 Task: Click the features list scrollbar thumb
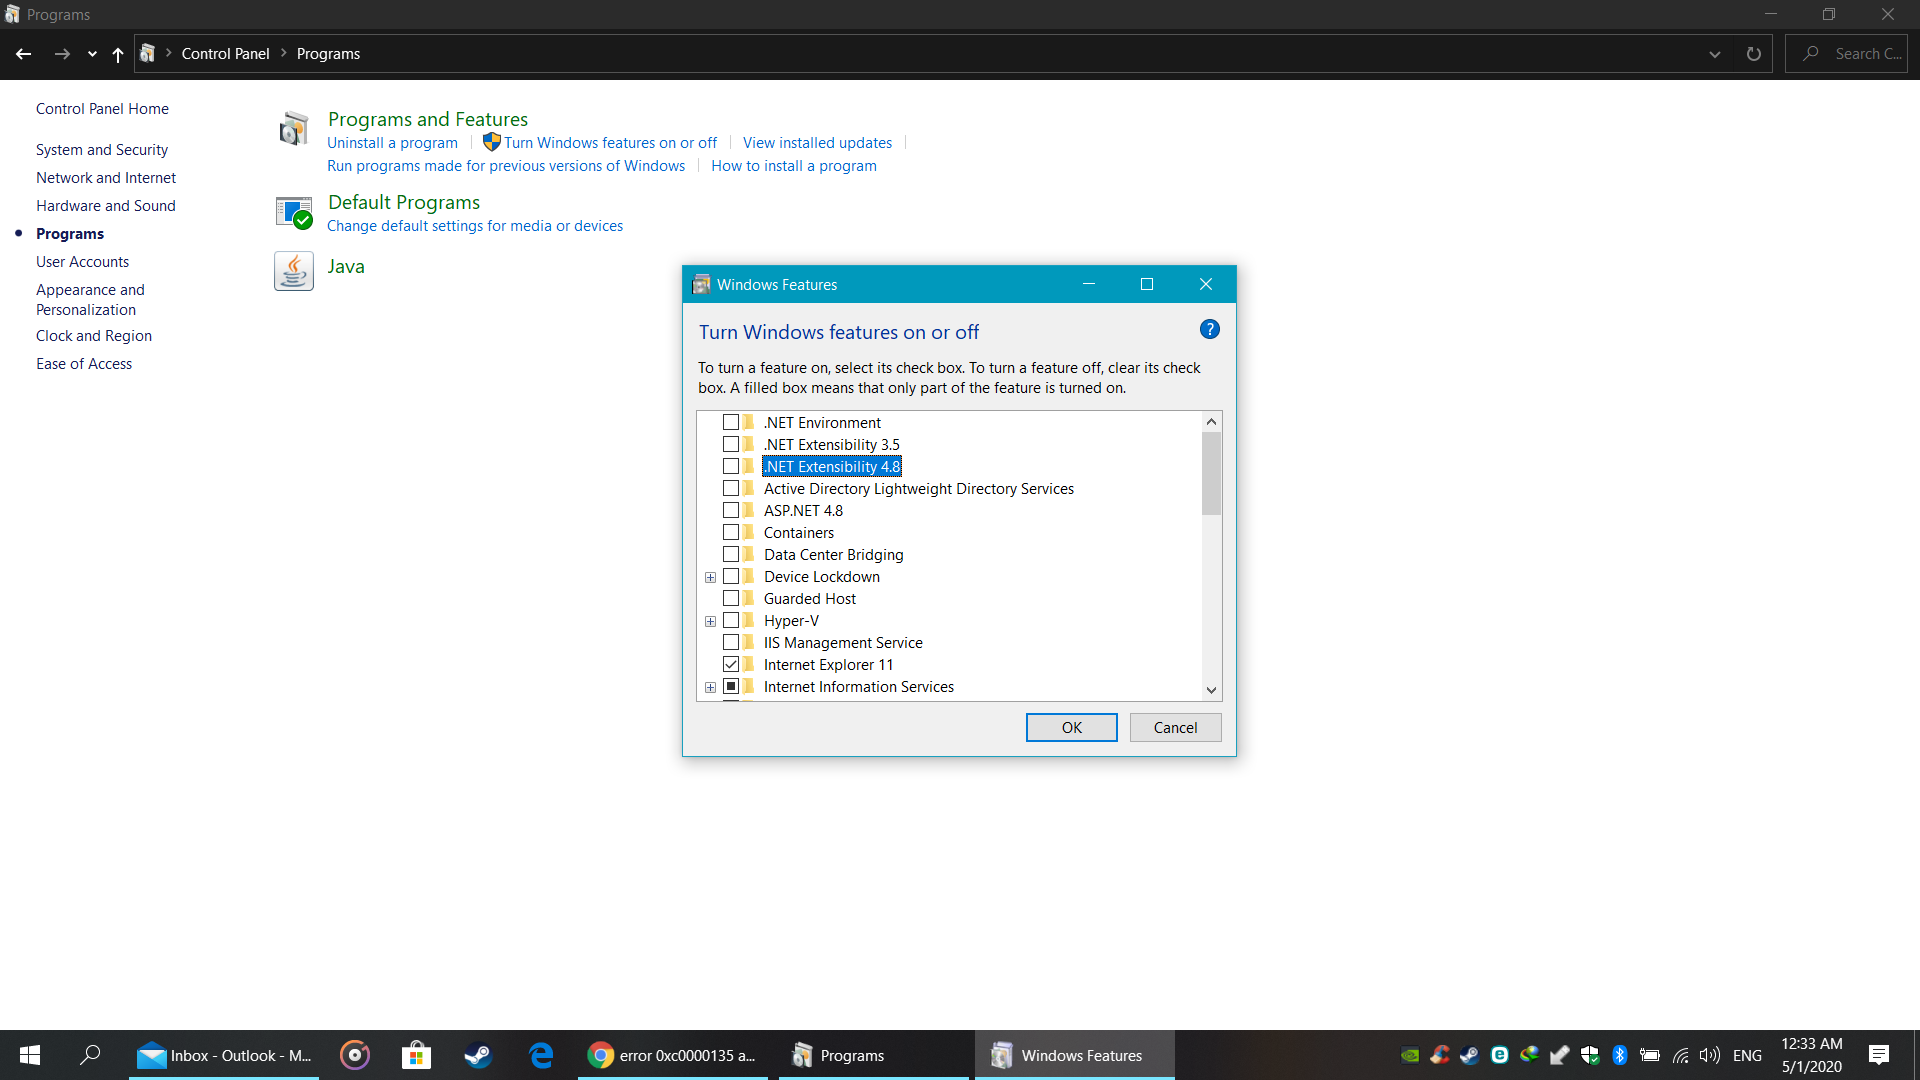coord(1211,474)
